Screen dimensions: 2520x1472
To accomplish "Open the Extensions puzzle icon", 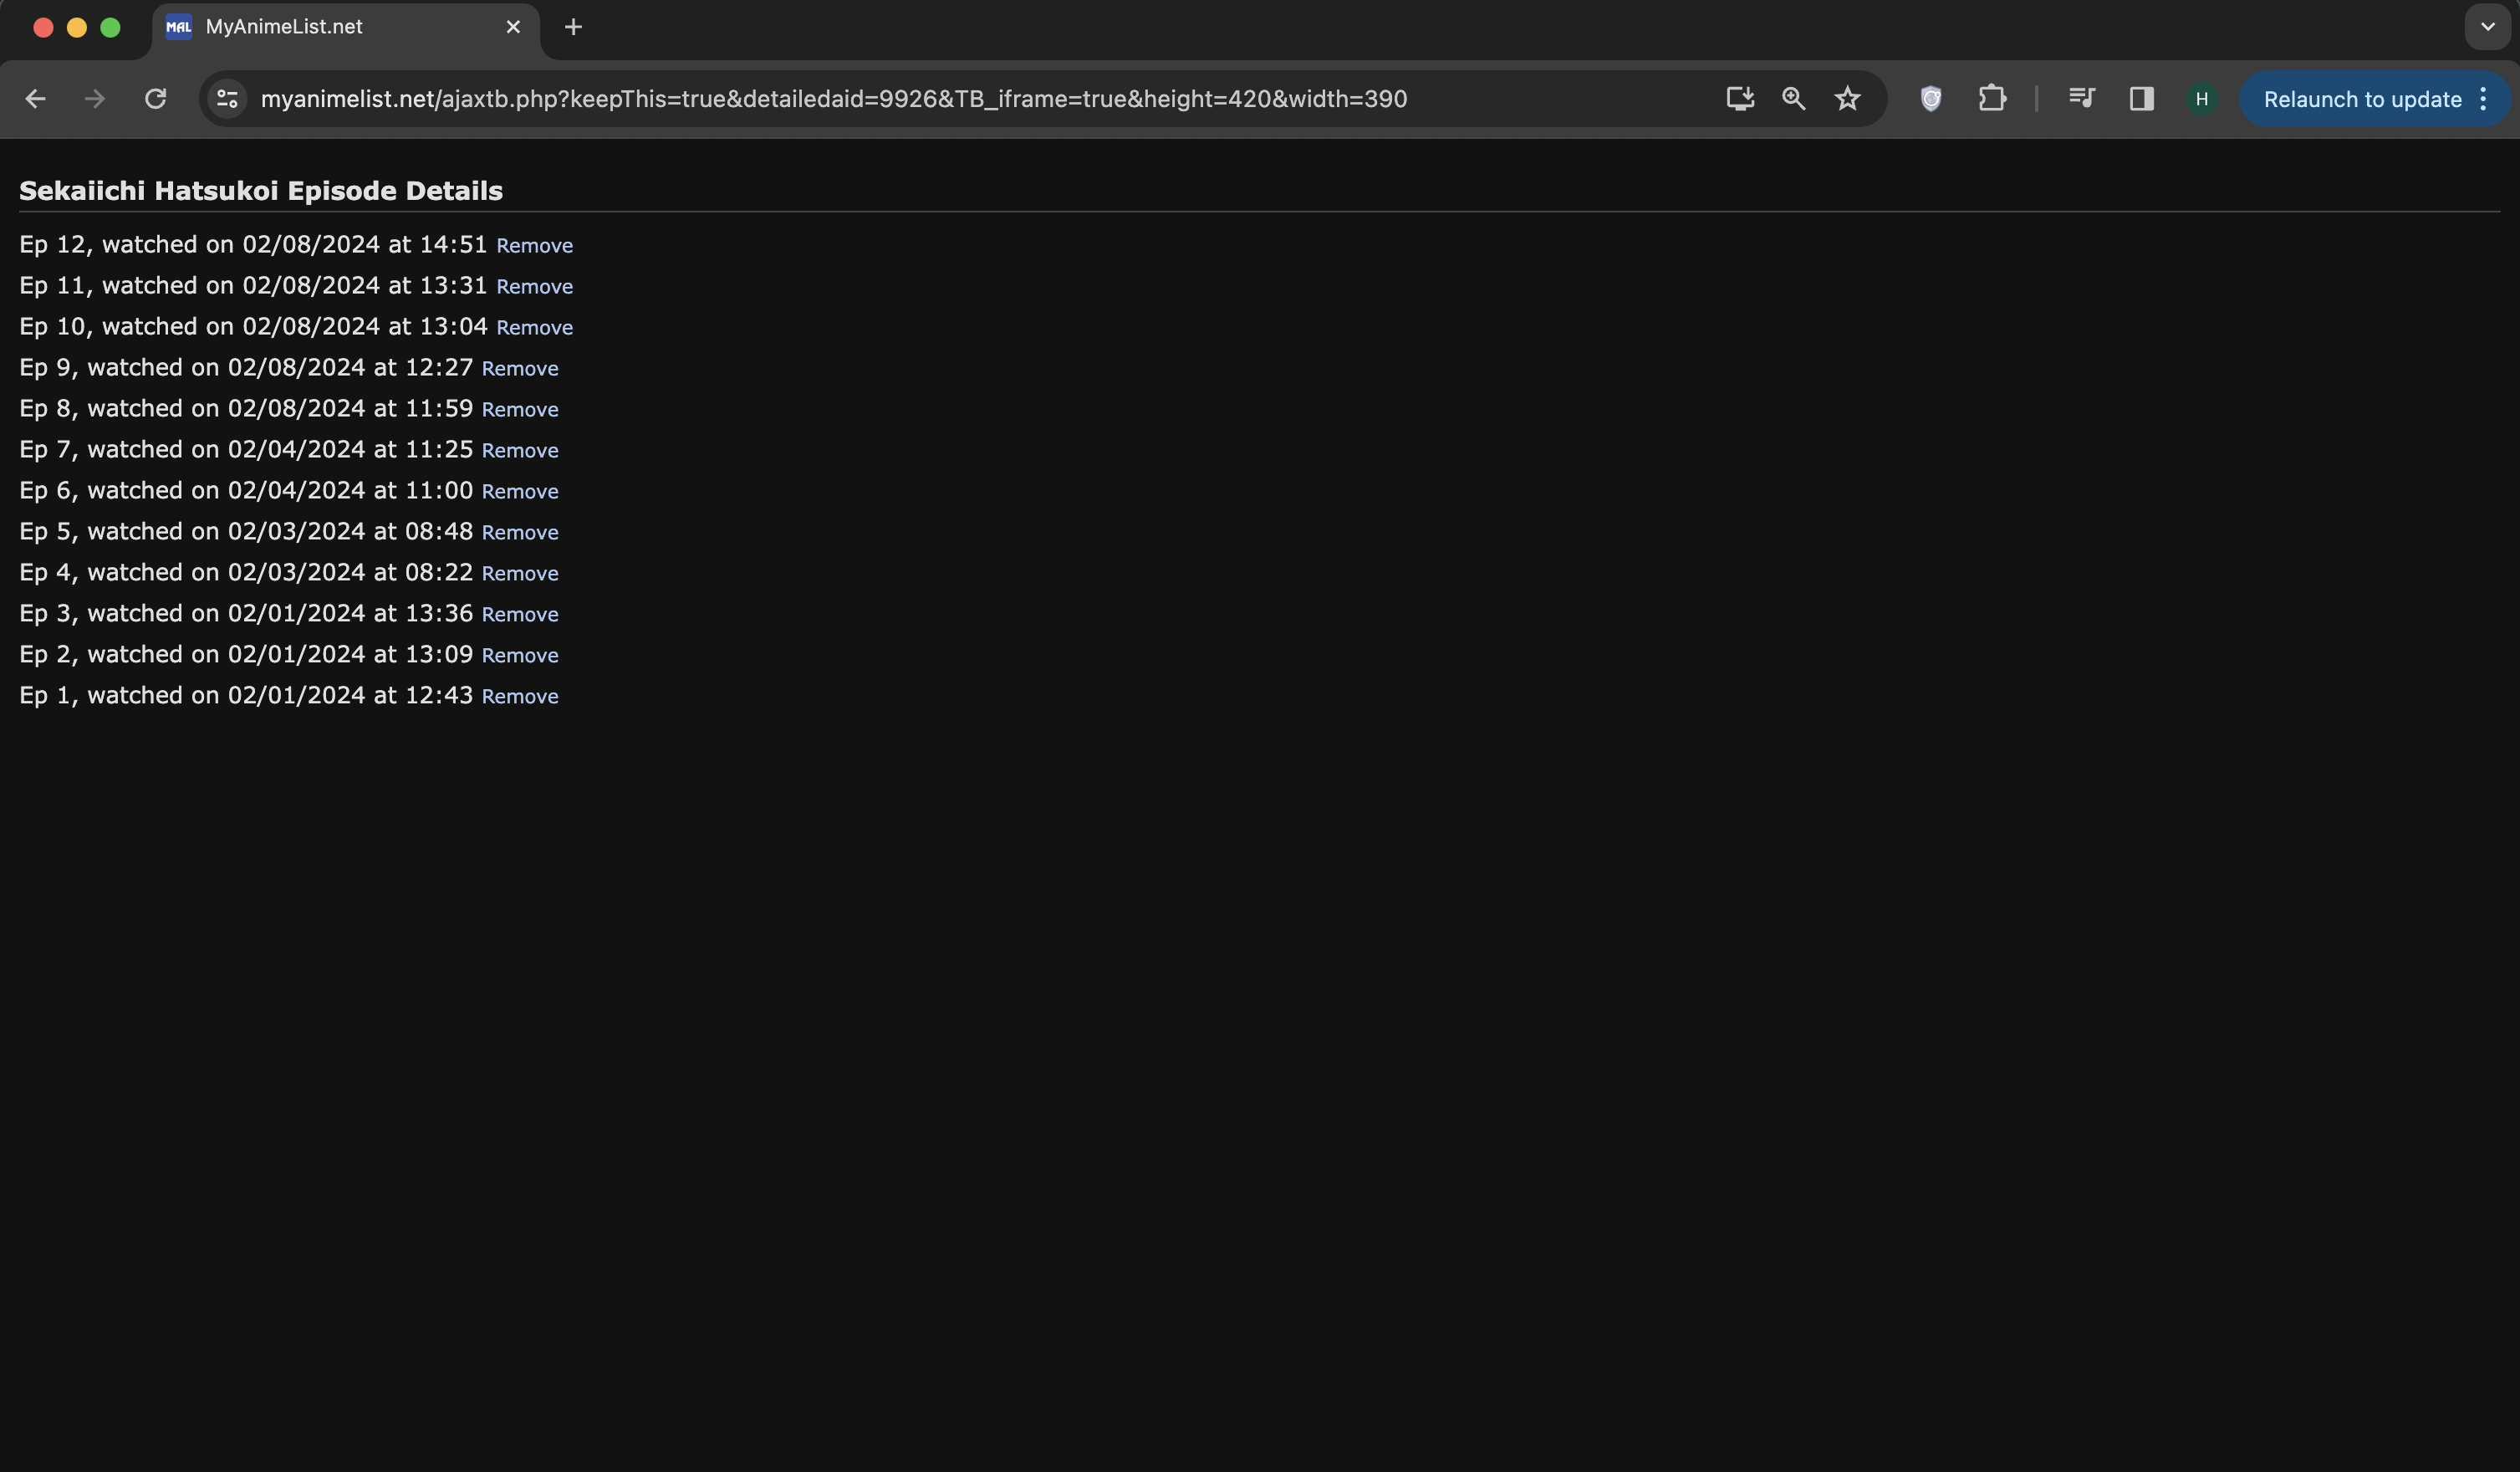I will [x=1991, y=99].
